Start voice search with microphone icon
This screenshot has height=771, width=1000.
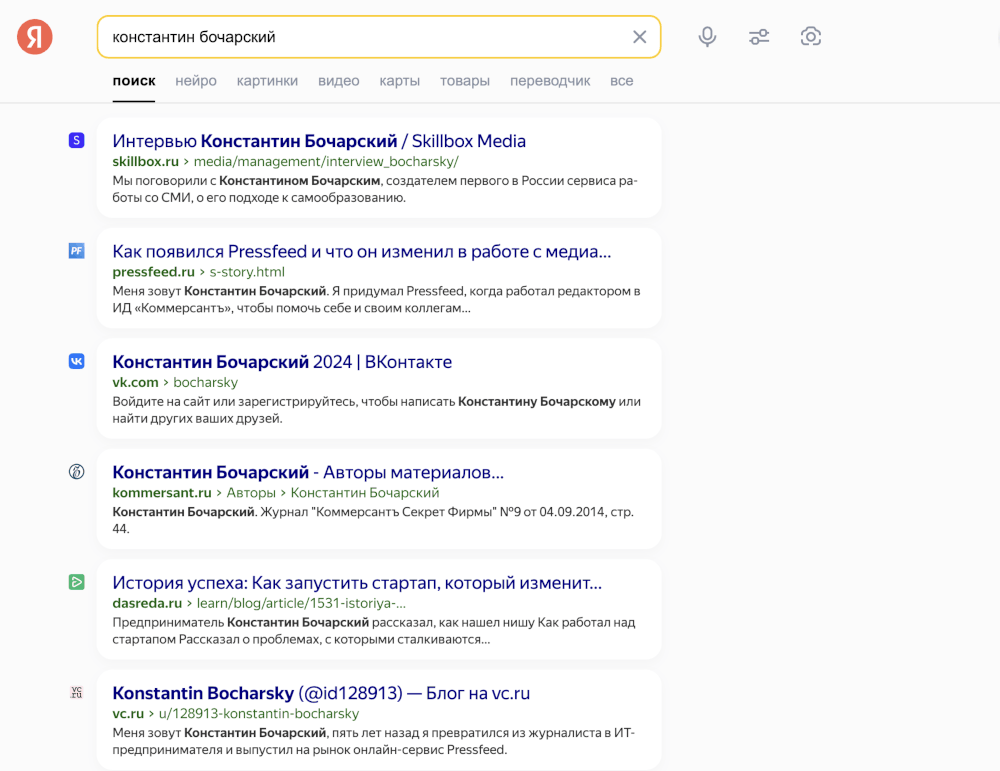707,36
